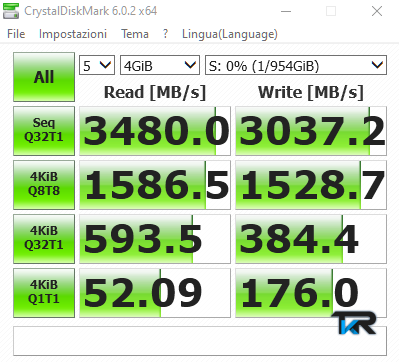Open the Lingua(Language) menu
The width and height of the screenshot is (399, 362).
pyautogui.click(x=230, y=34)
